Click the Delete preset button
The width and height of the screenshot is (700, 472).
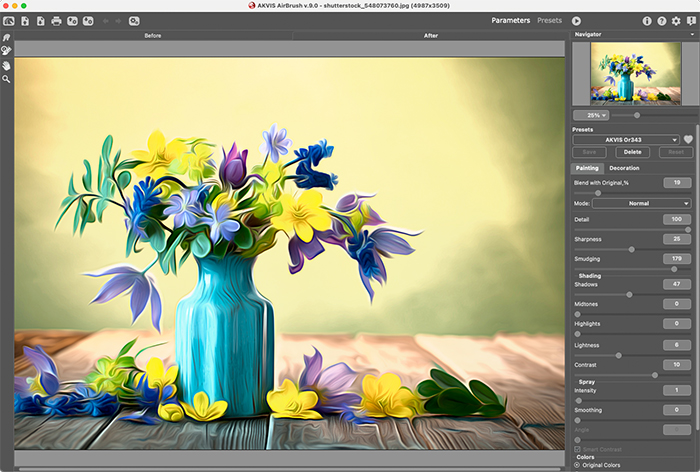point(631,152)
